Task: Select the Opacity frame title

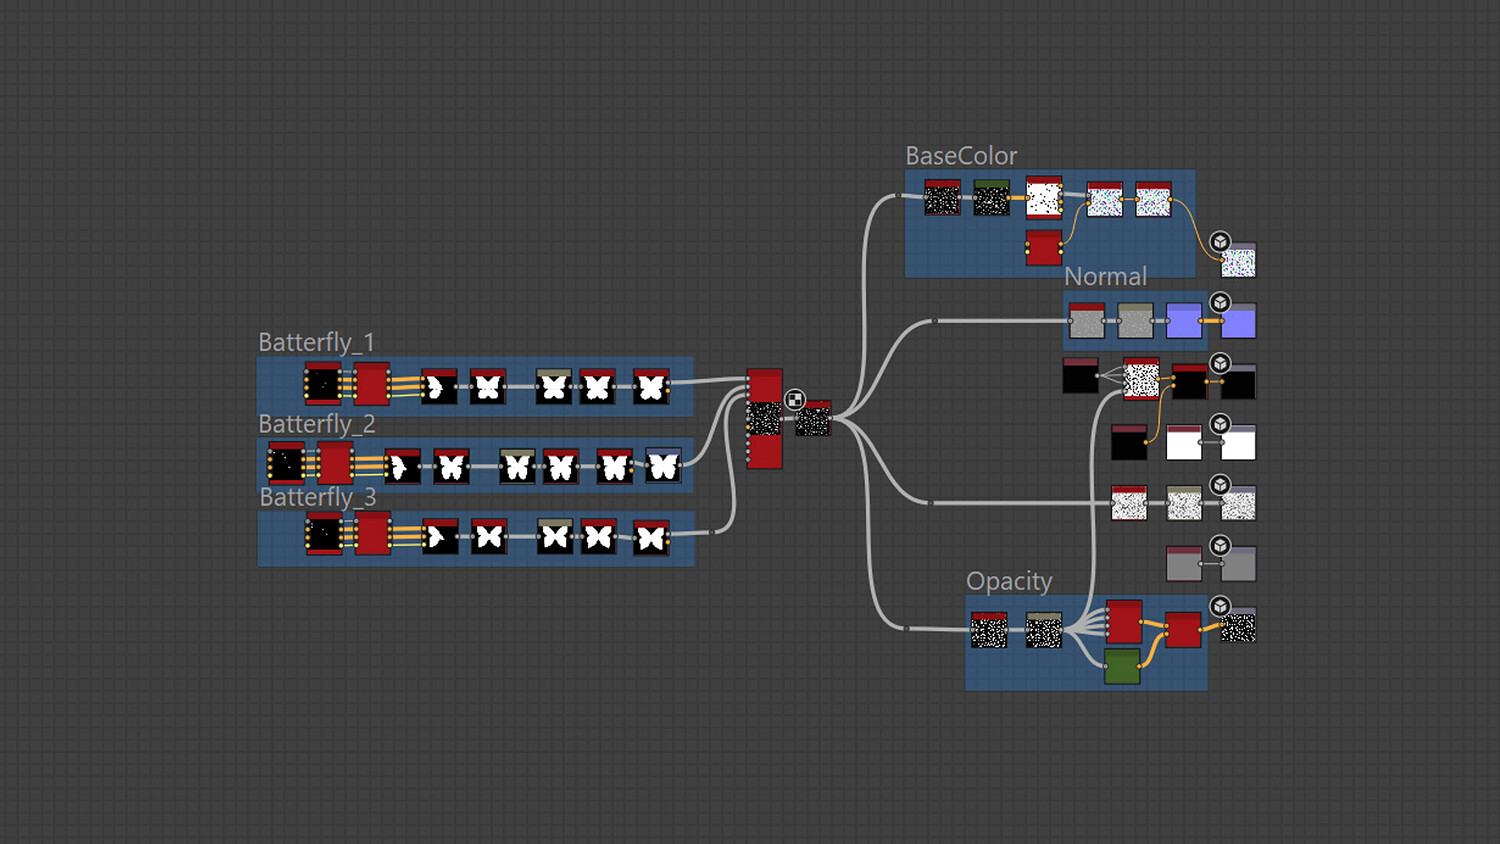Action: coord(1009,581)
